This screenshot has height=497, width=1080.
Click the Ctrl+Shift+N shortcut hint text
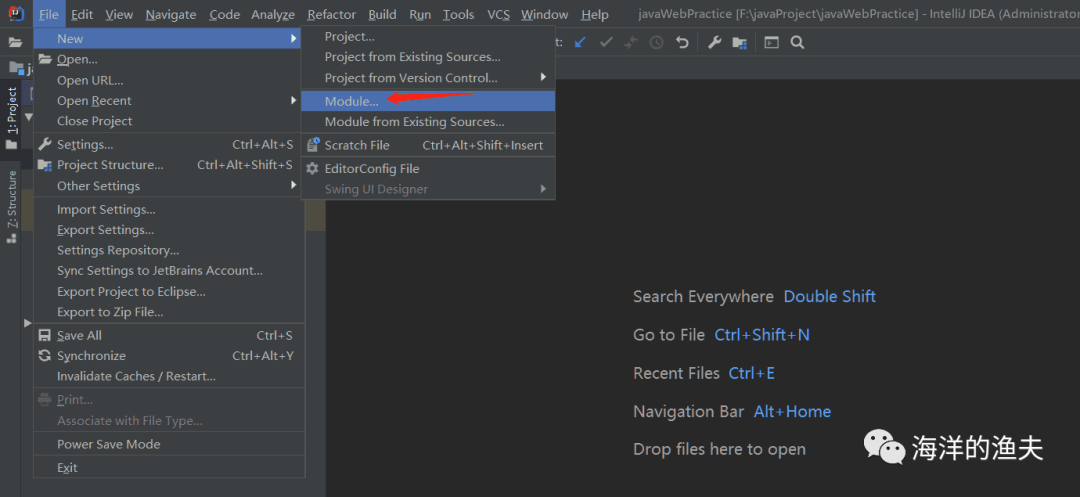tap(762, 335)
